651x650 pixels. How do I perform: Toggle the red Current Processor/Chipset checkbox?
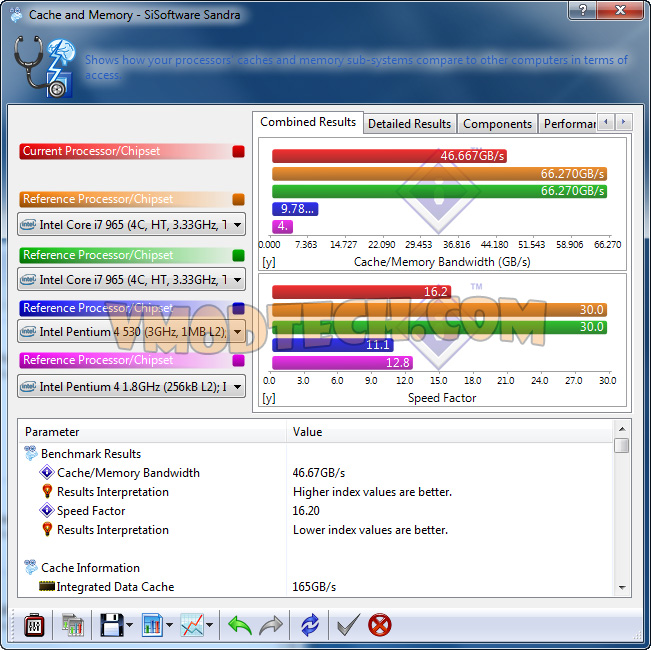[238, 152]
